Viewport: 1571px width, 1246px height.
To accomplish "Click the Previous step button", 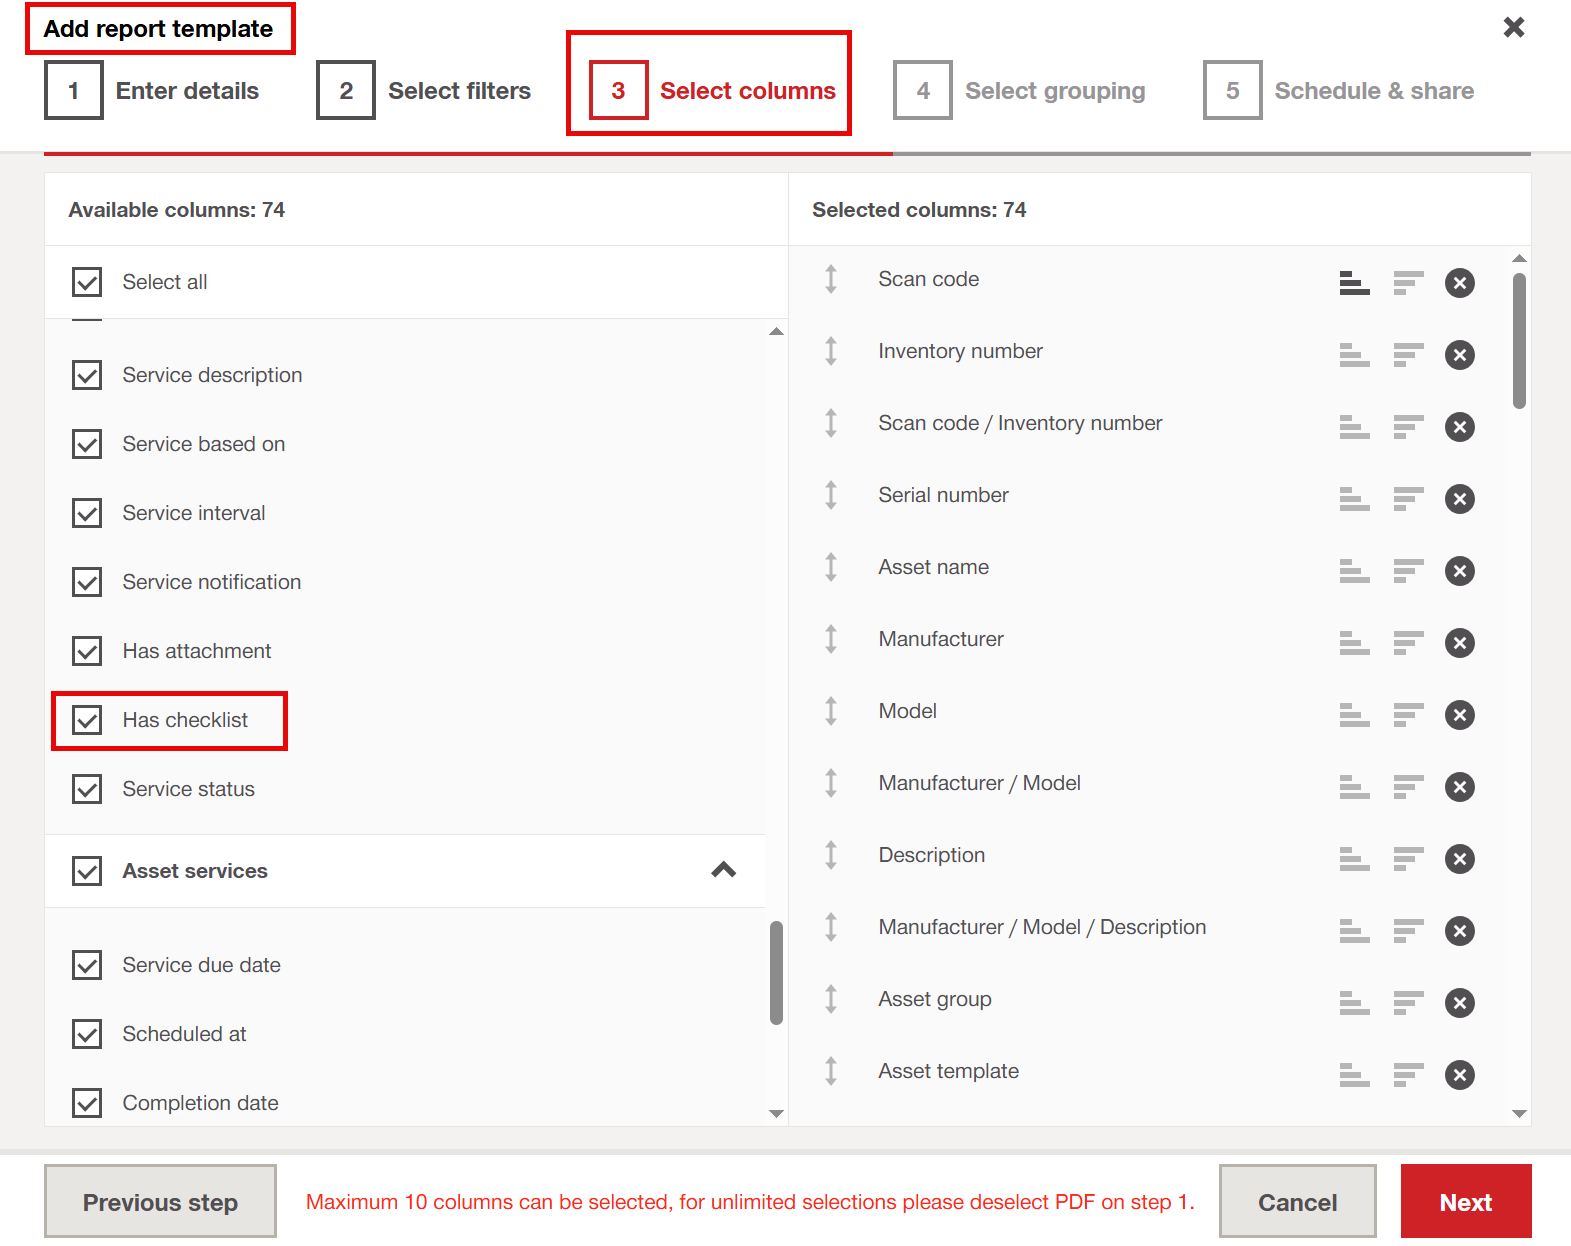I will pyautogui.click(x=160, y=1202).
